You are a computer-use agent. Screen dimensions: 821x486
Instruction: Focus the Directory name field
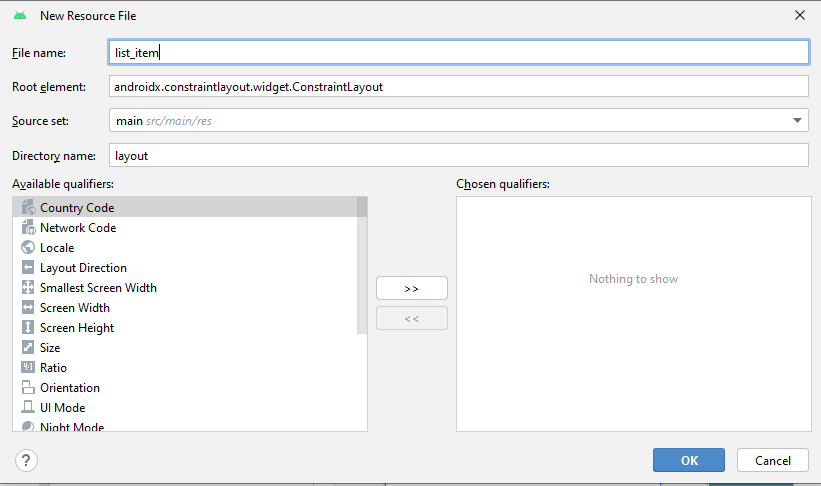point(458,156)
